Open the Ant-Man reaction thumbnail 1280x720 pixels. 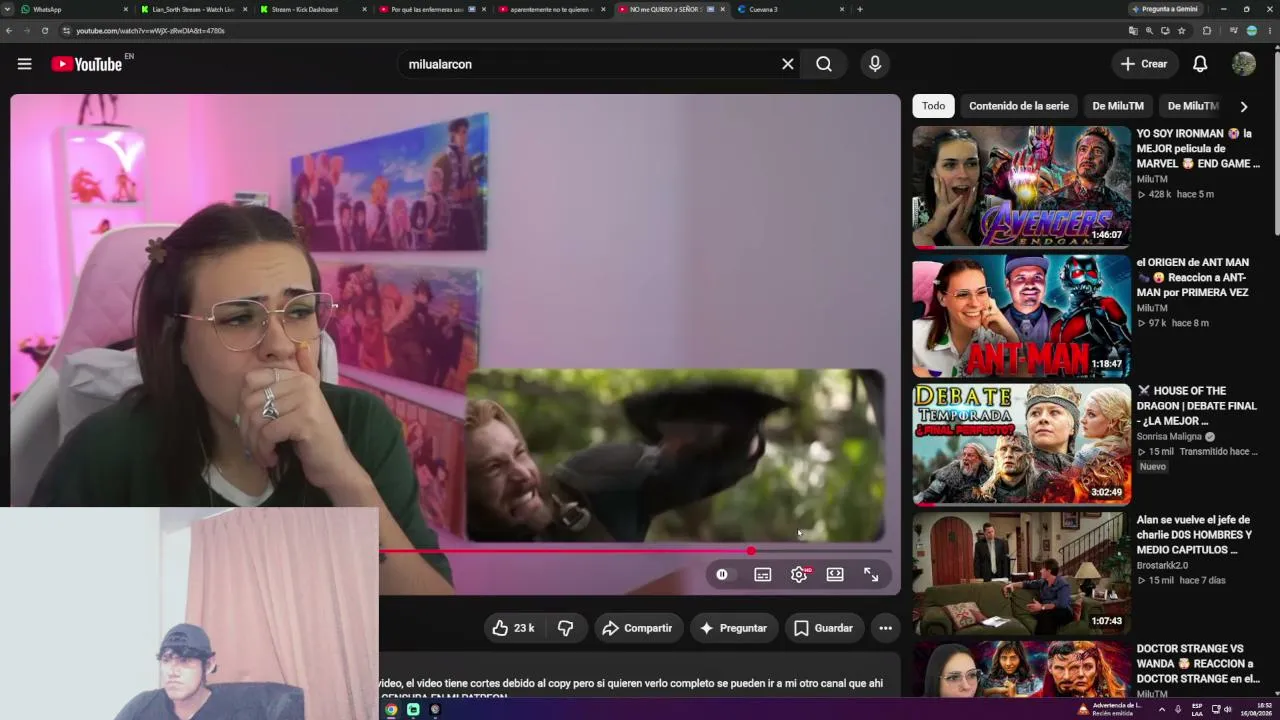(1021, 315)
